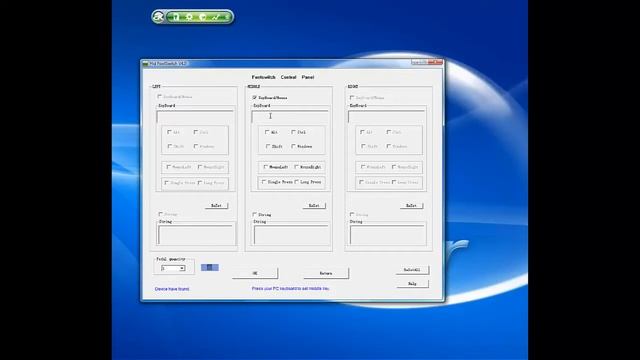Focus the String text box in LEFT panel
Viewport: 640px width, 360px height.
coord(196,235)
